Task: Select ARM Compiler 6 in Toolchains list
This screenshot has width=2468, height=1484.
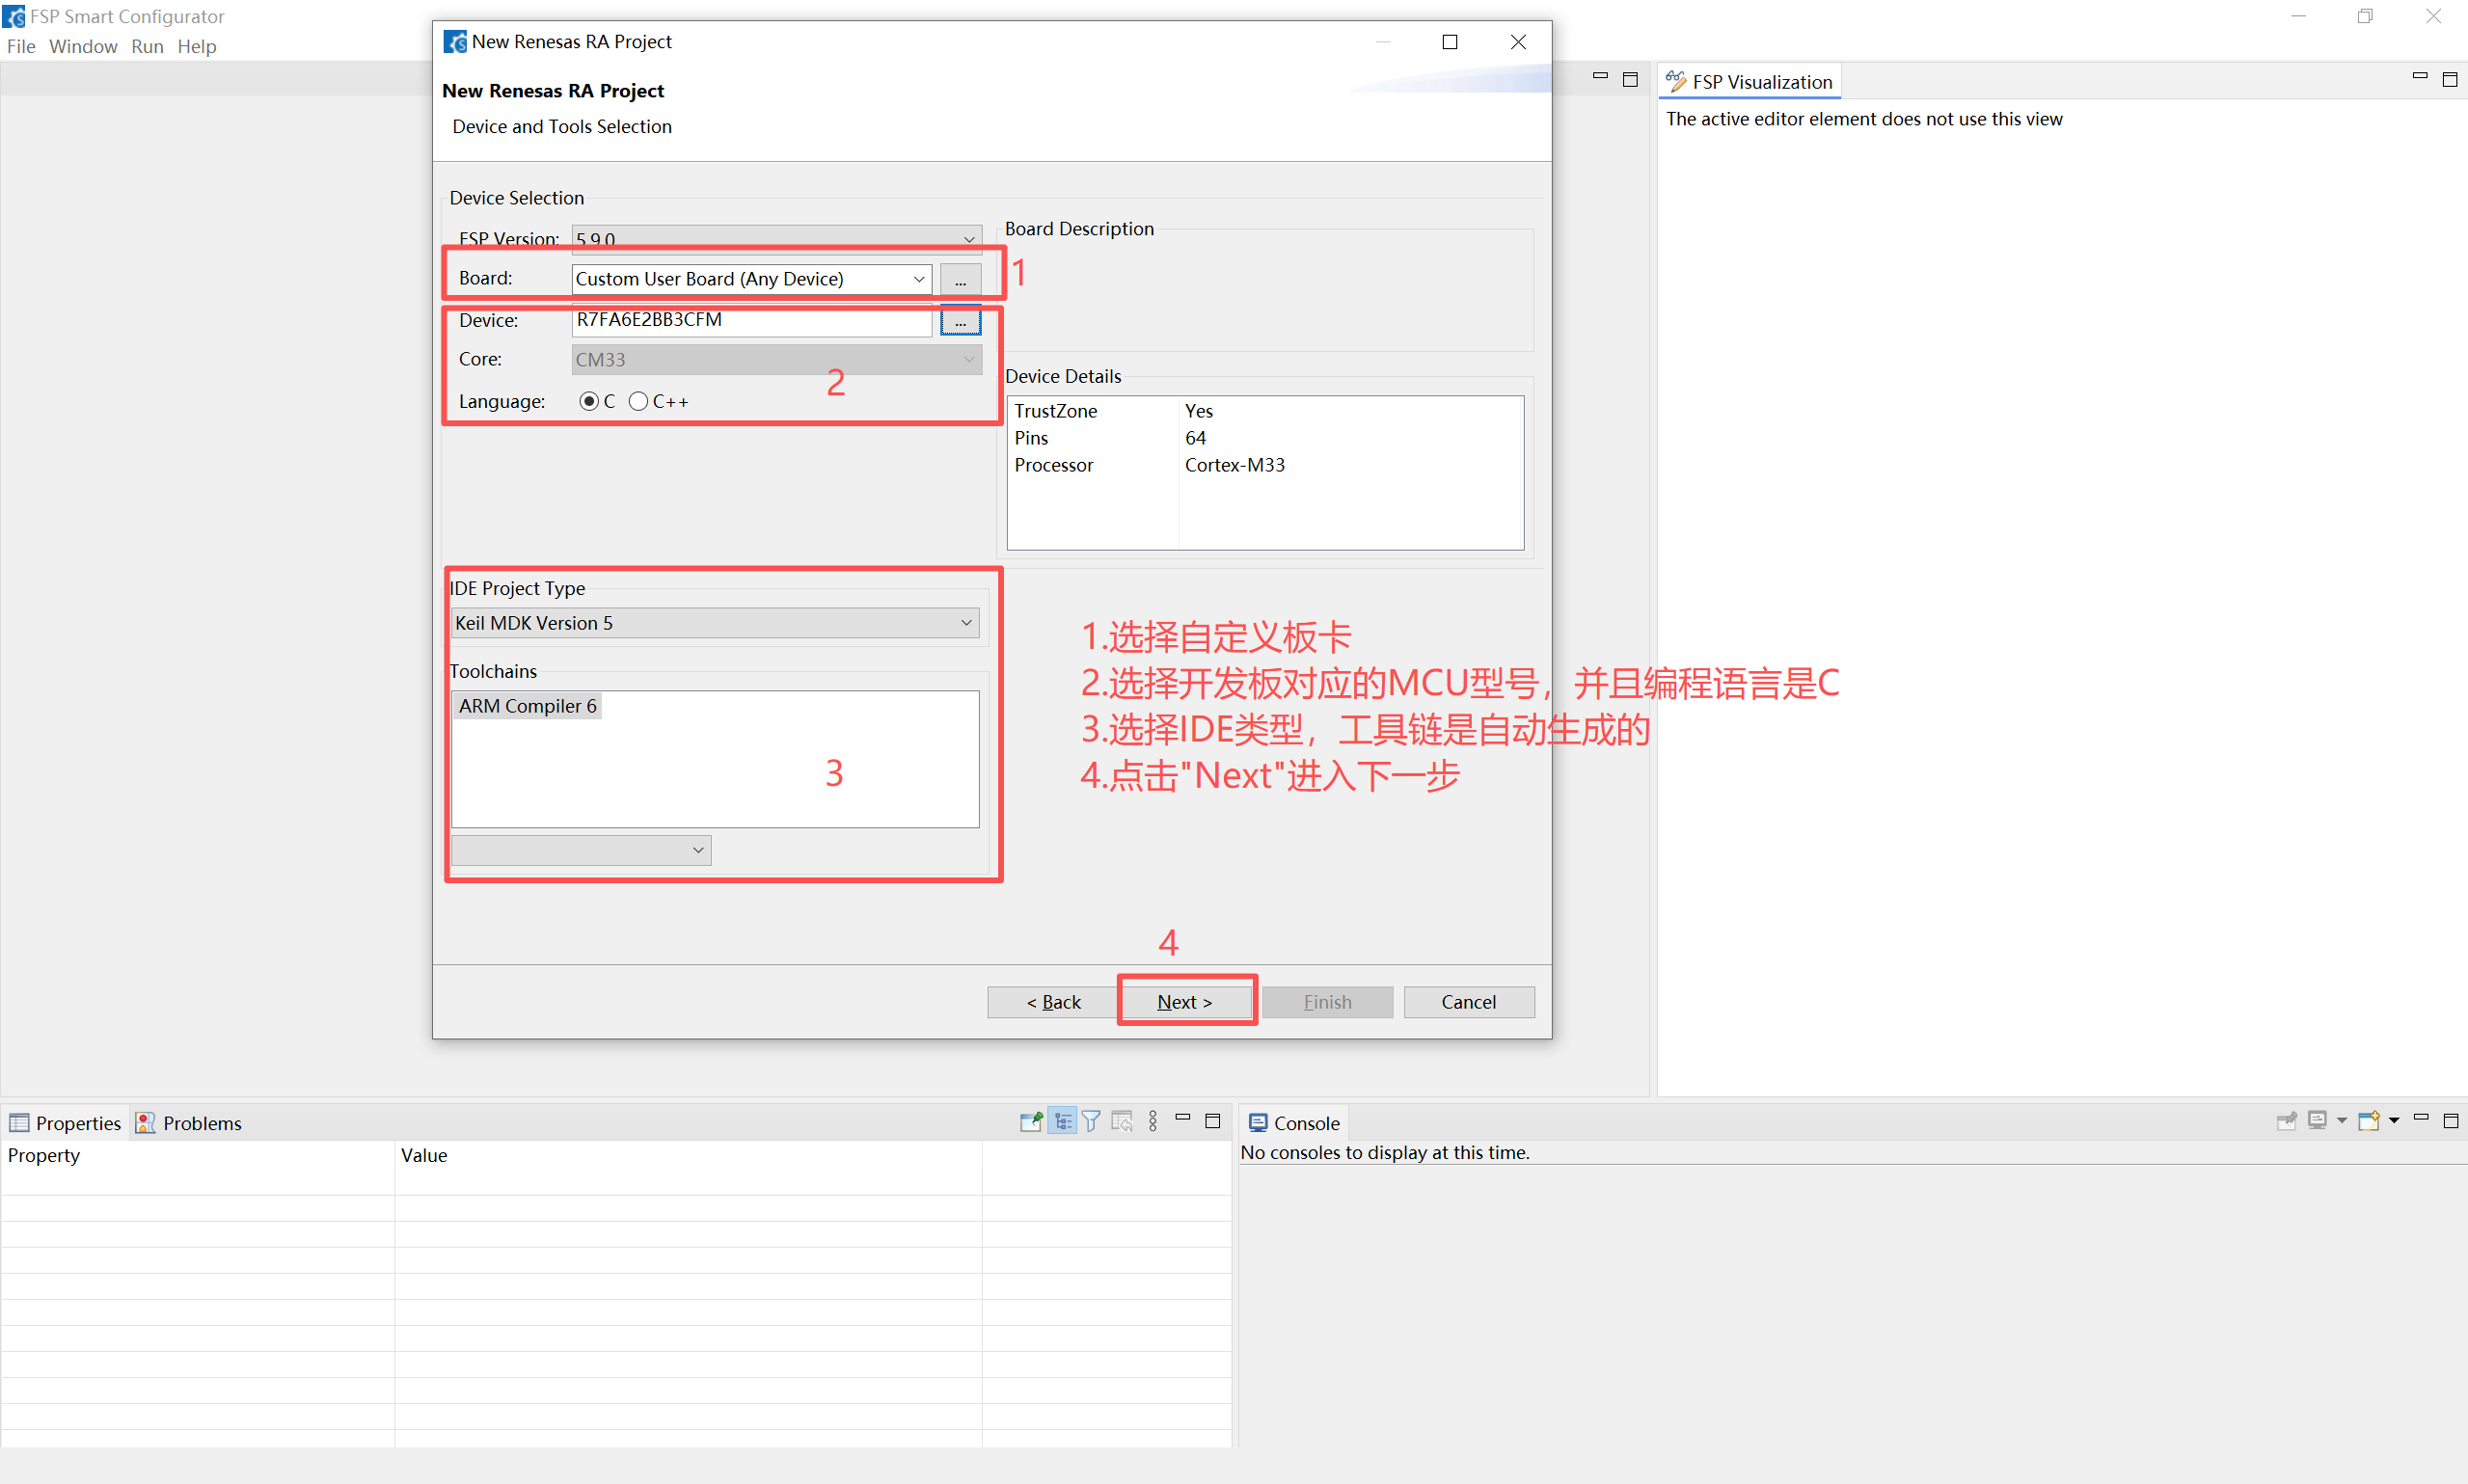Action: [528, 706]
